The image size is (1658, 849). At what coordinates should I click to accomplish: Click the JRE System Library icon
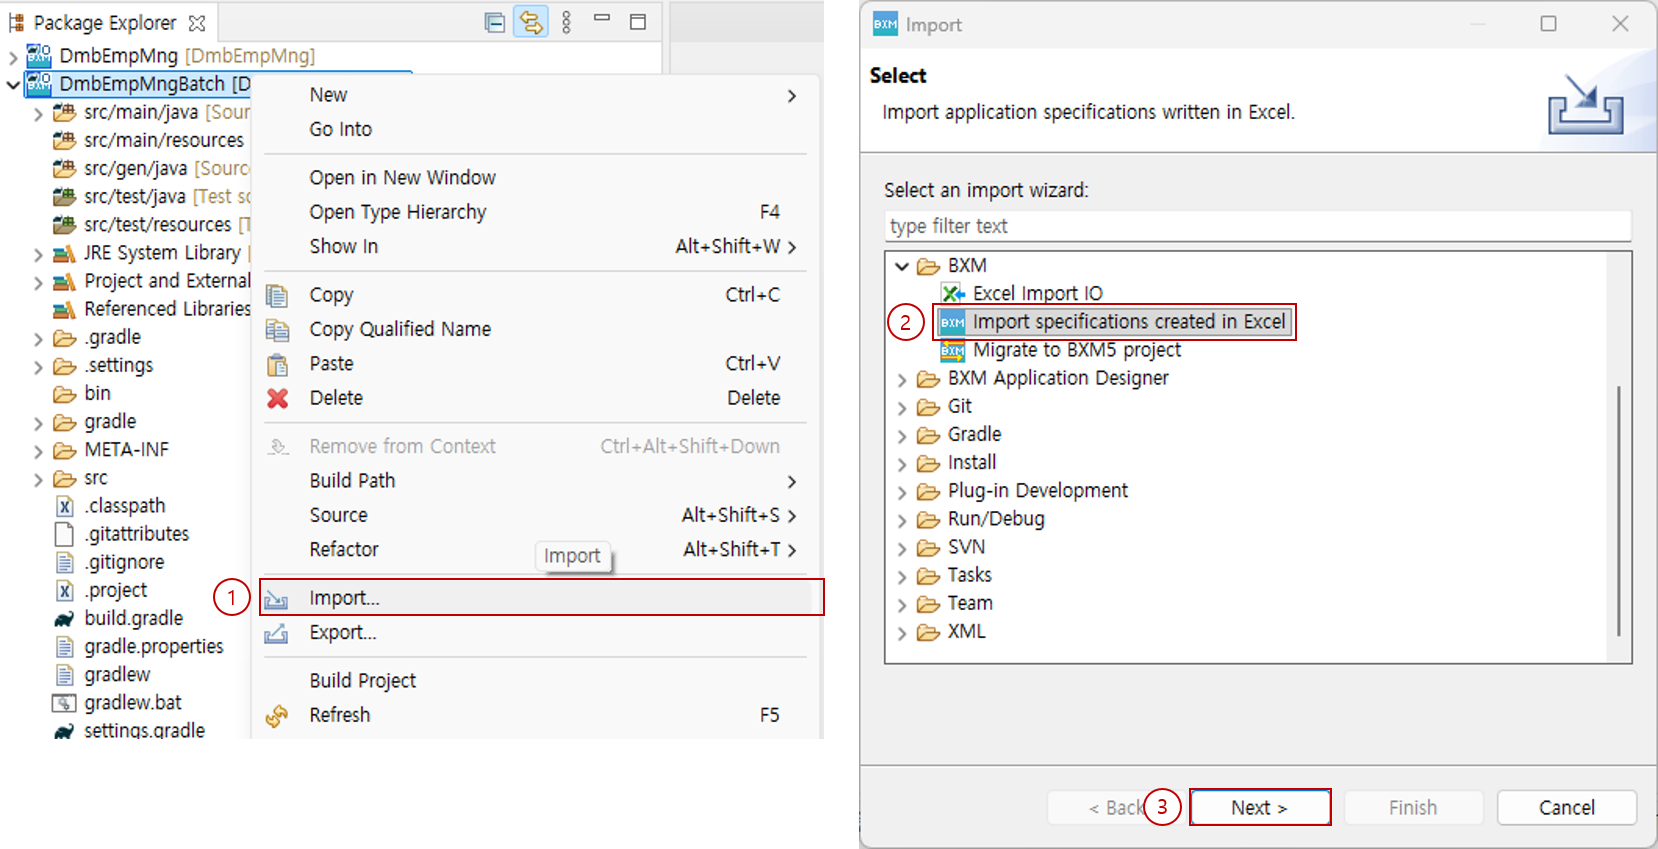point(64,253)
